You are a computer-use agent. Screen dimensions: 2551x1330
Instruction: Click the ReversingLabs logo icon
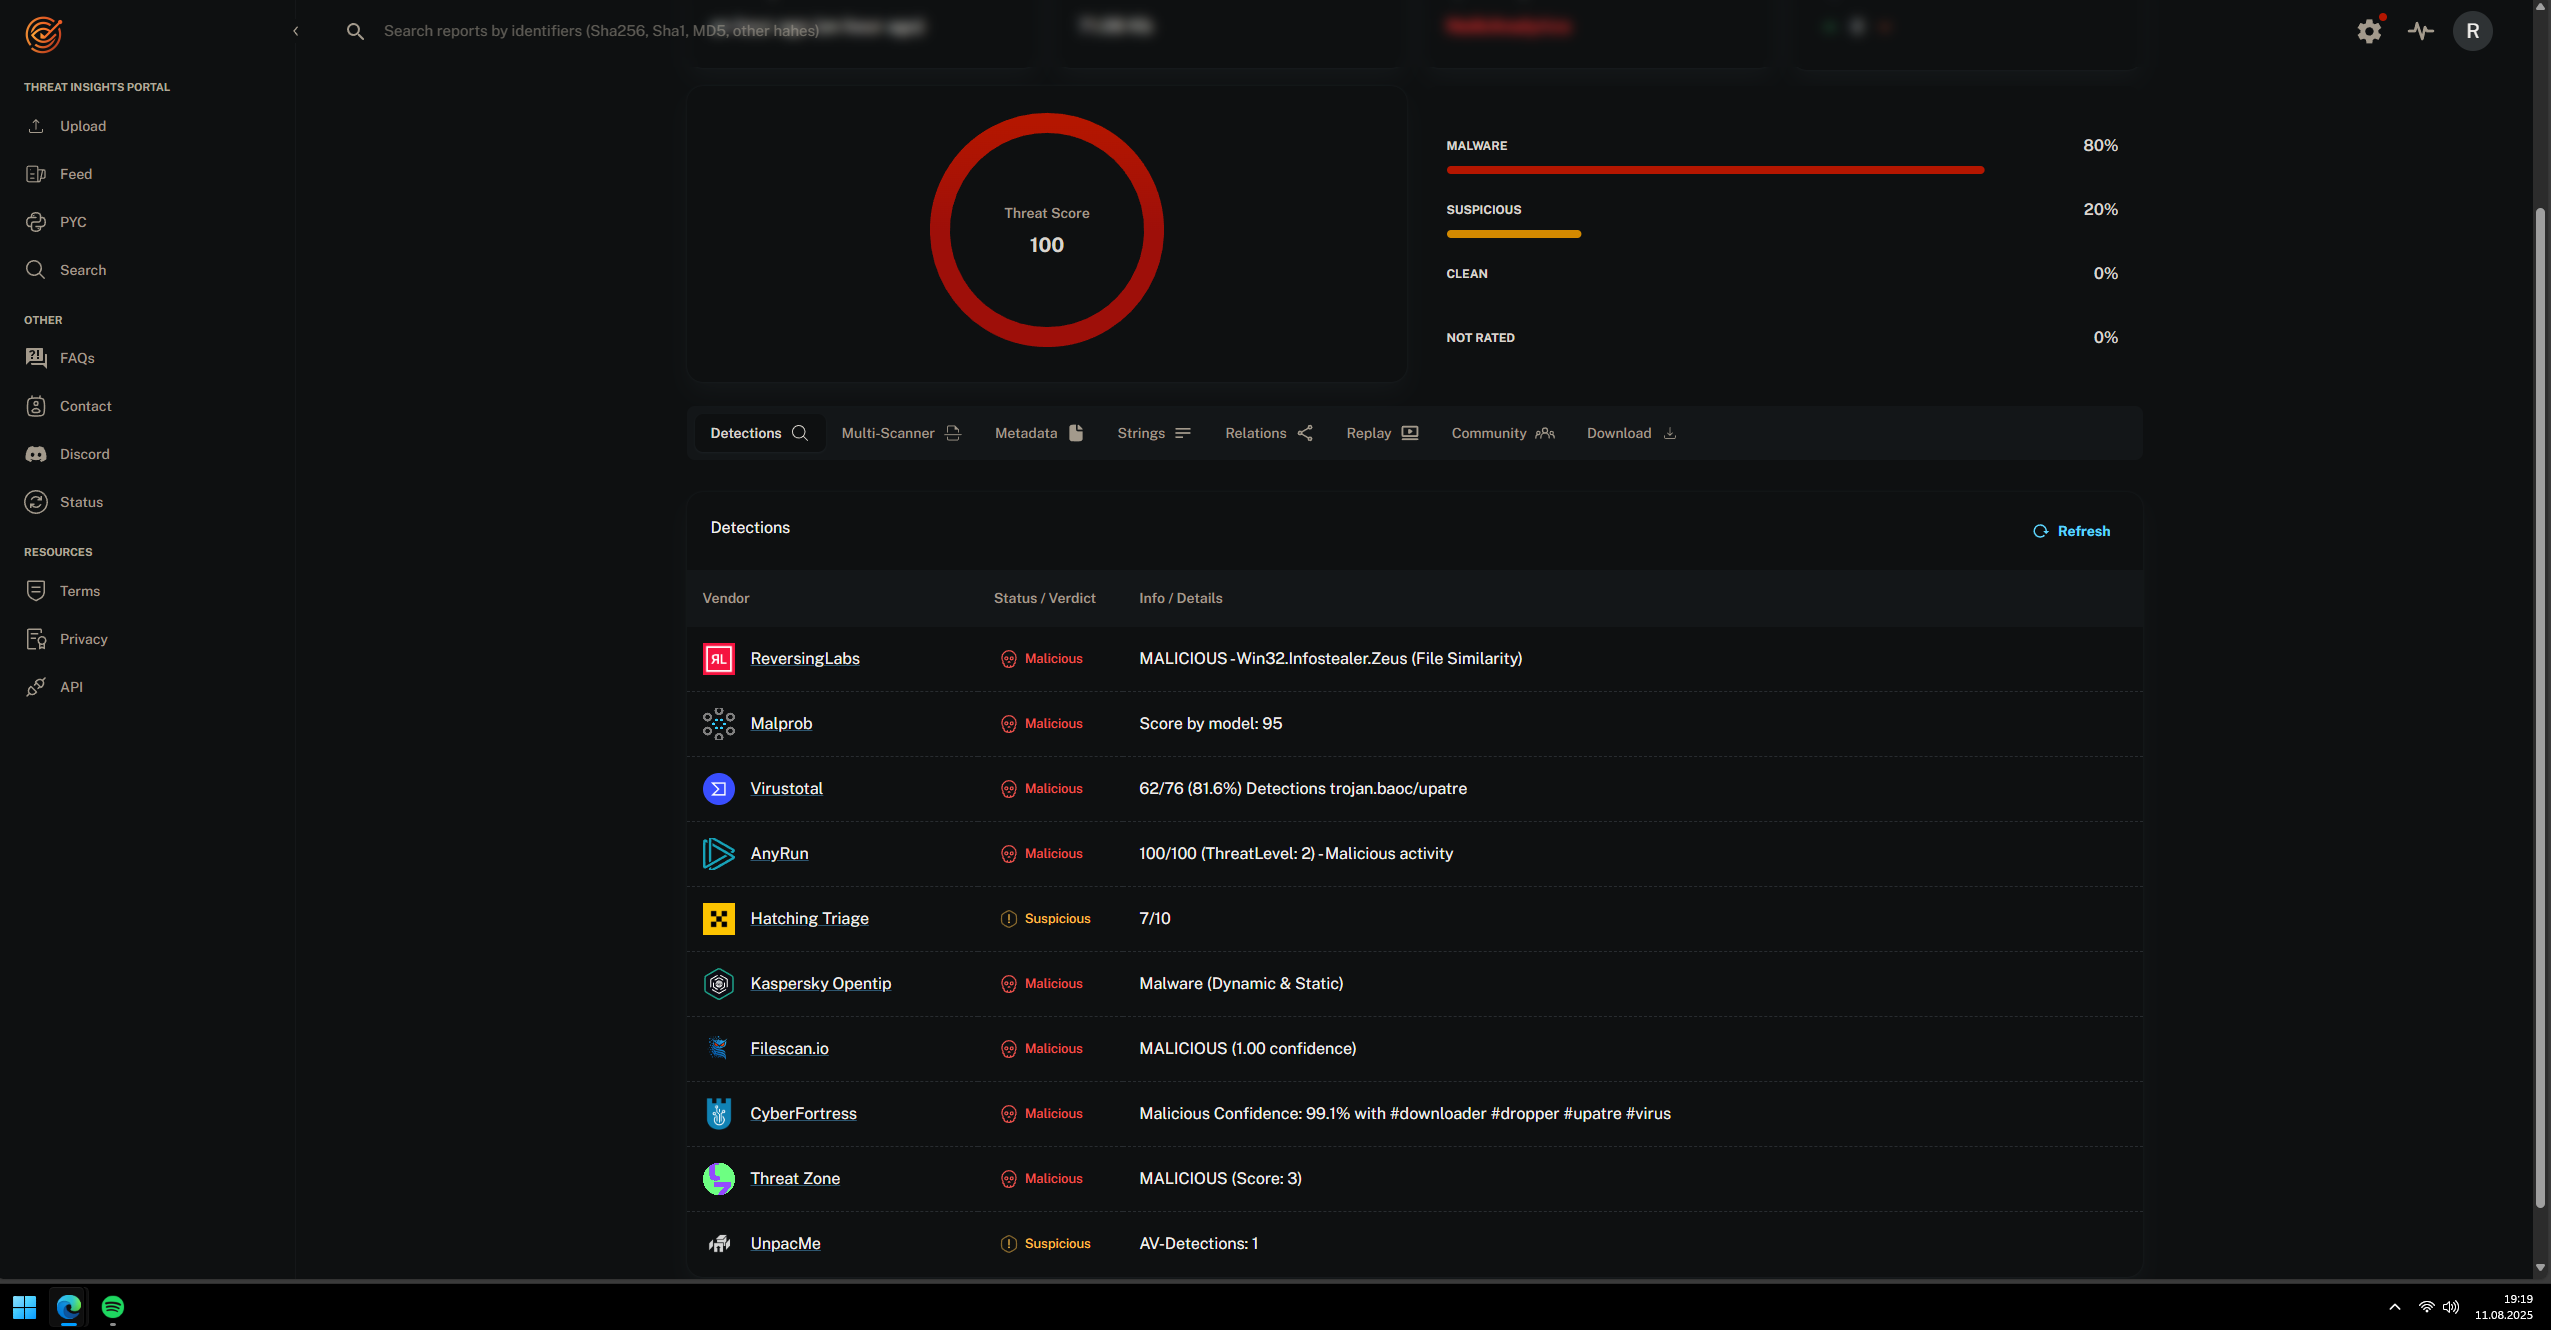pyautogui.click(x=718, y=659)
